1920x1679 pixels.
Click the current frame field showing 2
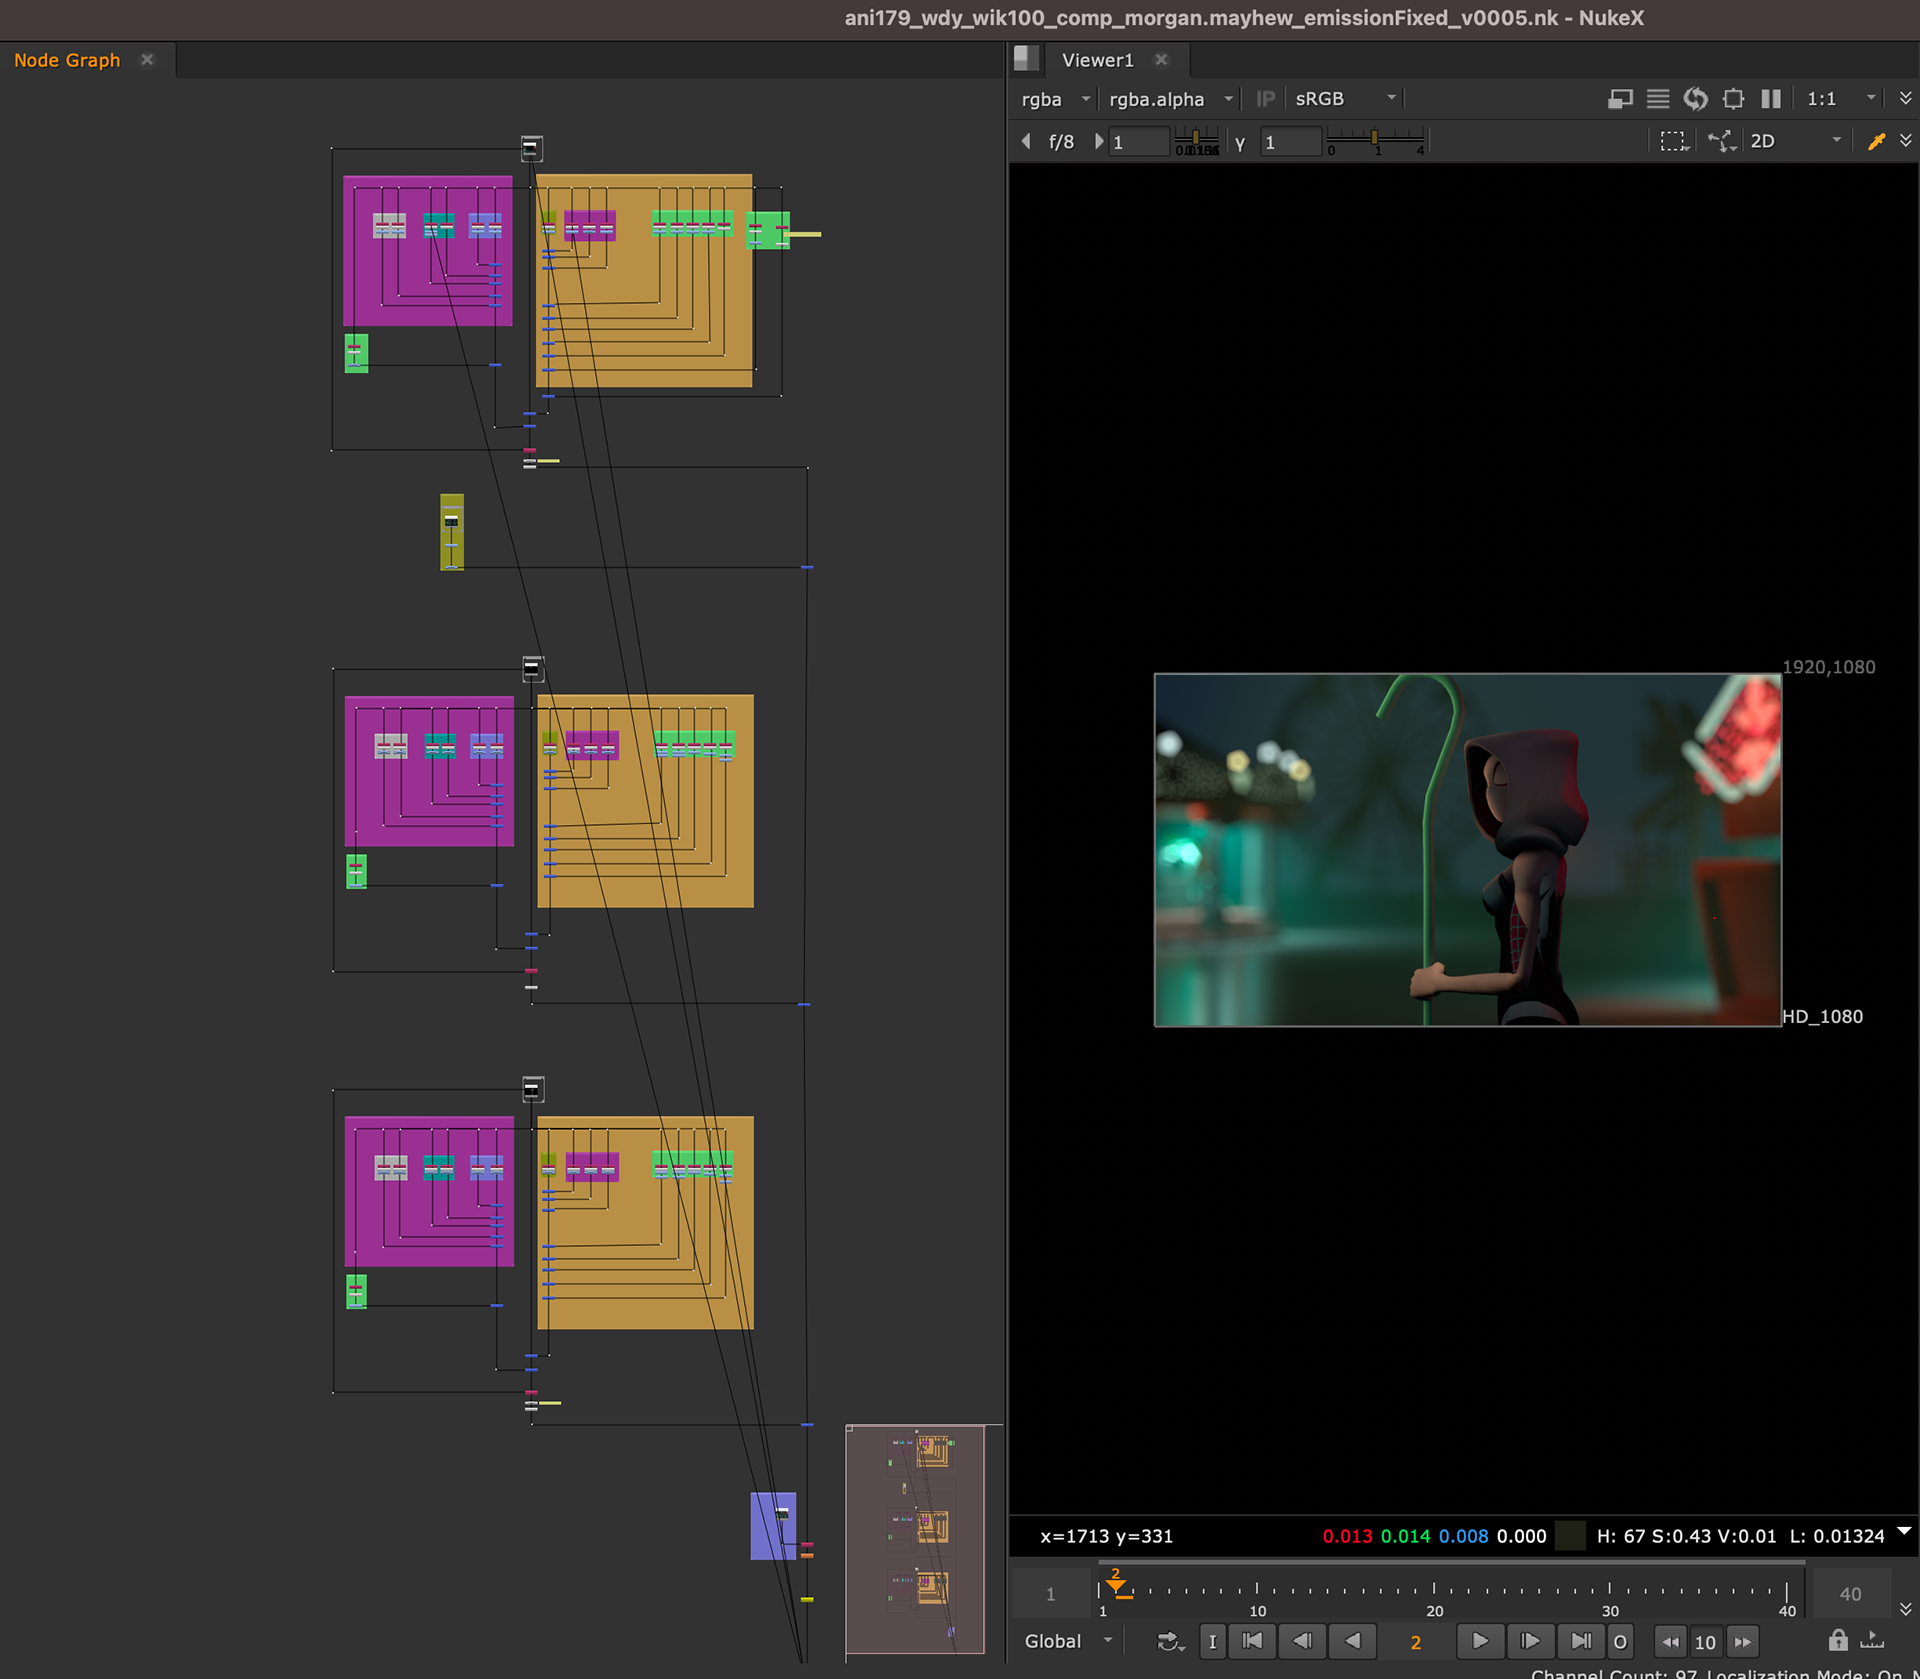click(1416, 1641)
